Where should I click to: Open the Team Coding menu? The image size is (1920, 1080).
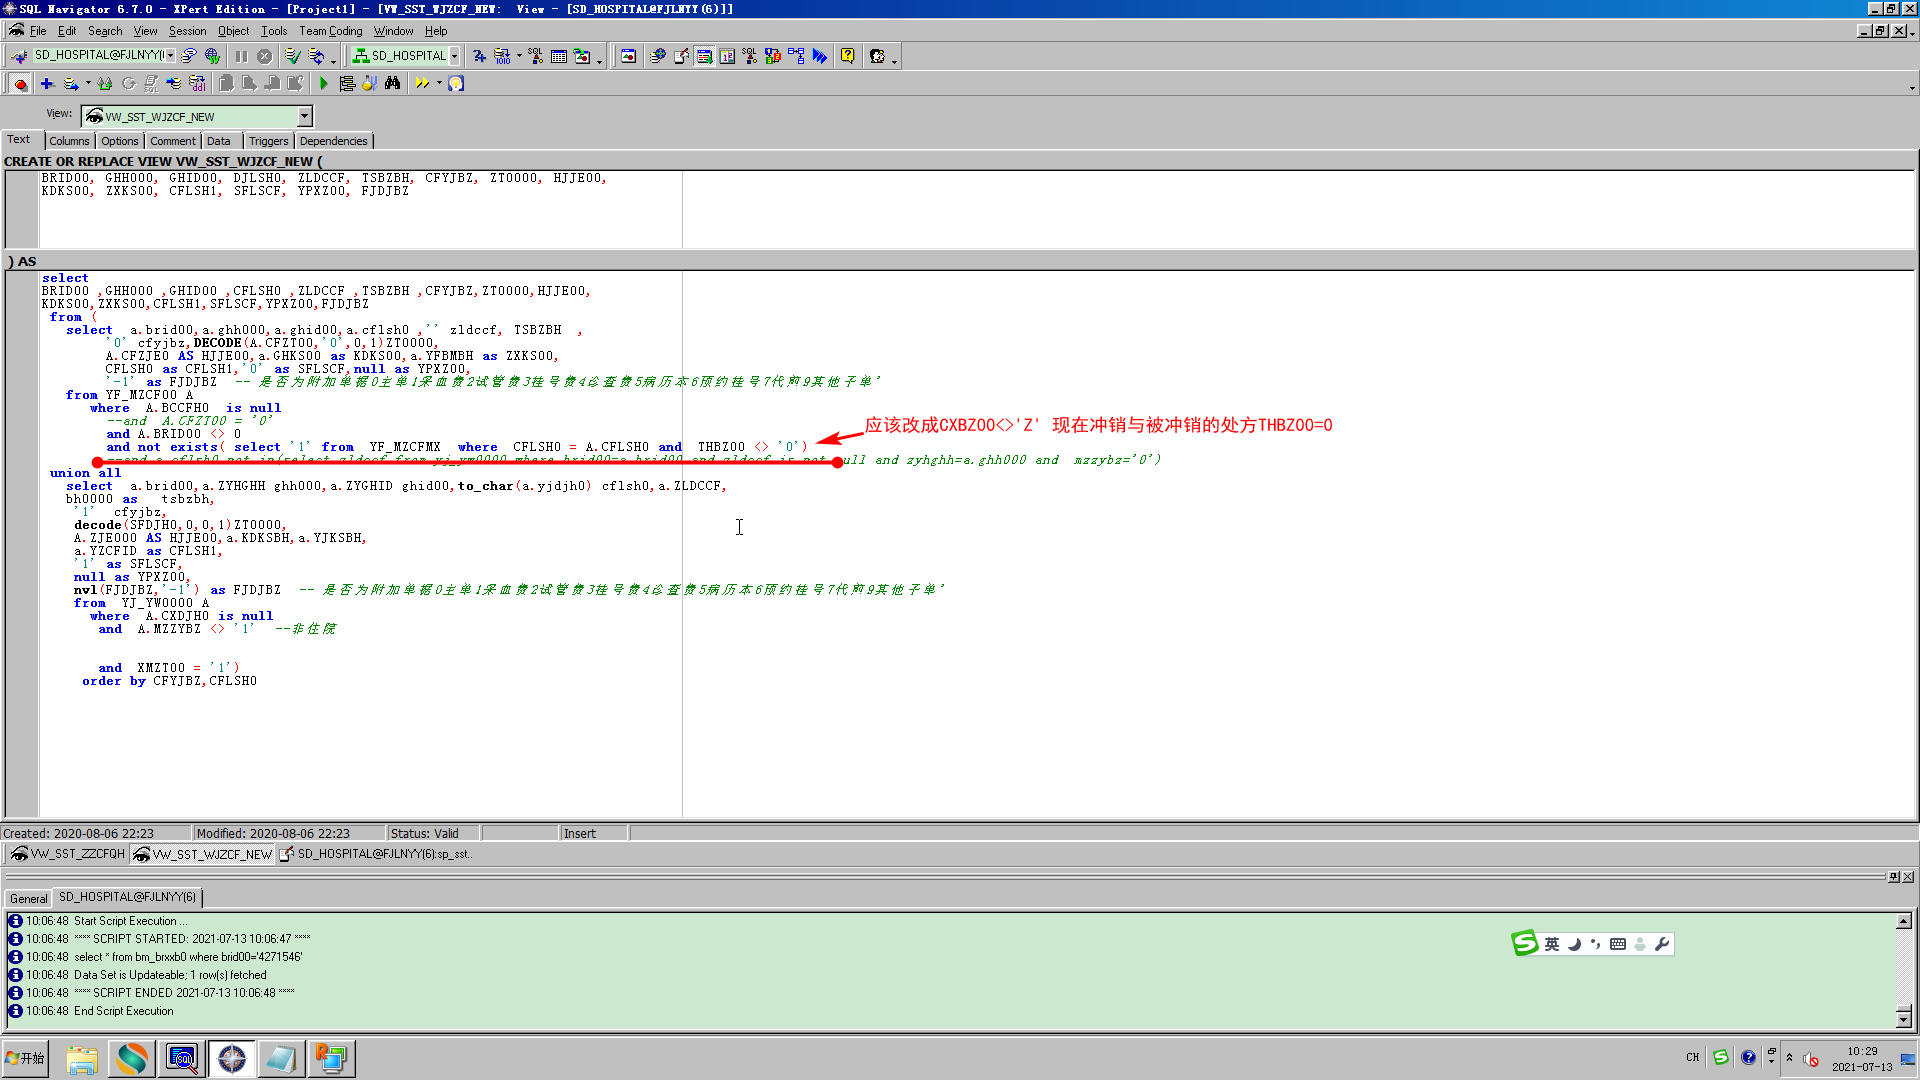[x=330, y=31]
